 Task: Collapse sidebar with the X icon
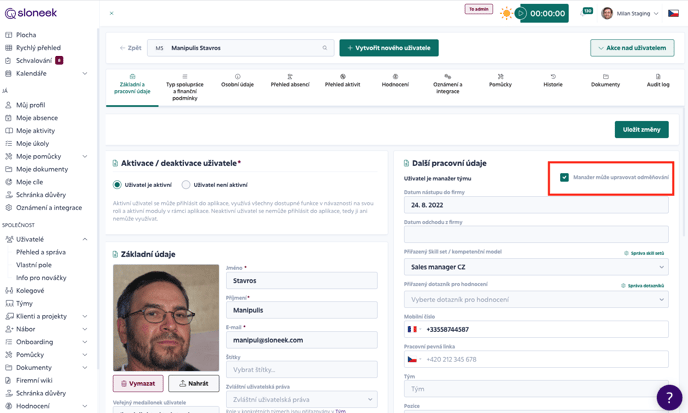click(111, 13)
